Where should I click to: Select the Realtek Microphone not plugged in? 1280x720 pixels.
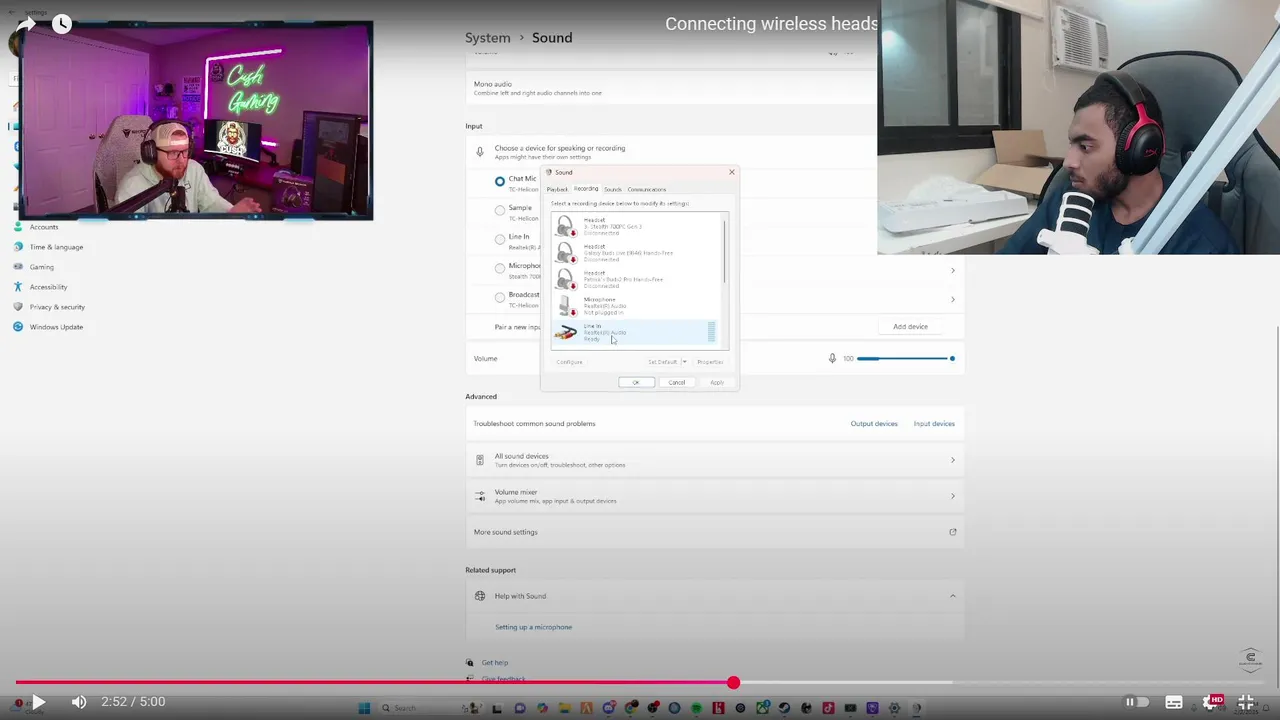[636, 306]
